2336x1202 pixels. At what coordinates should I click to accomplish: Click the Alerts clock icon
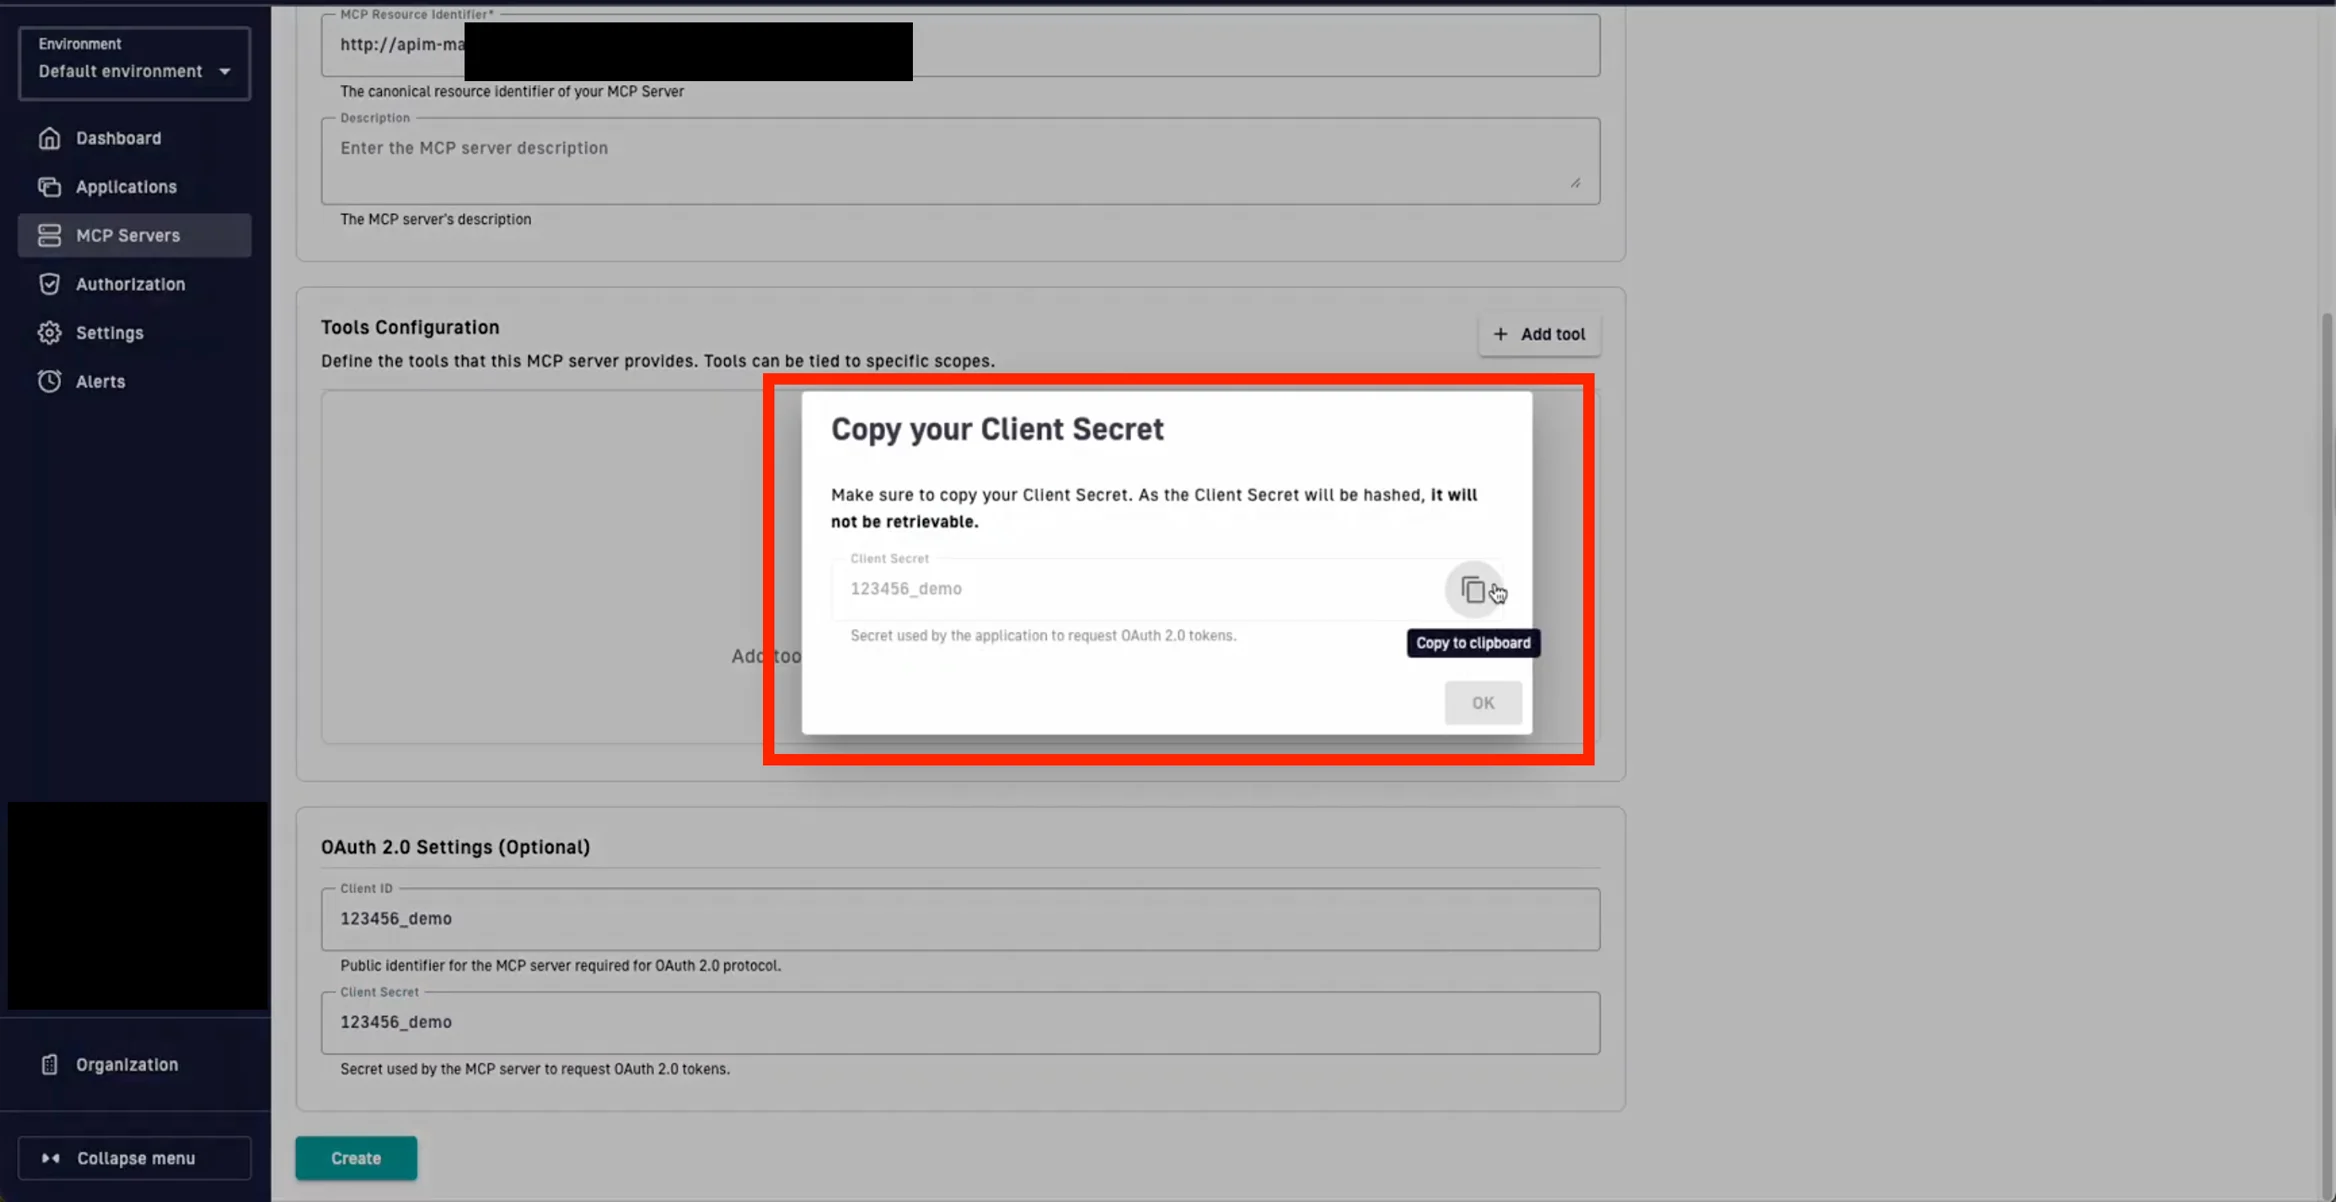click(49, 381)
